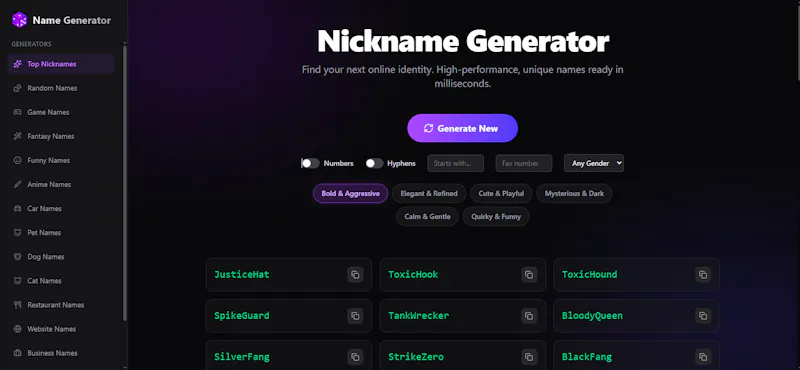The image size is (800, 370).
Task: Click the ToxicHound nickname text
Action: [590, 275]
